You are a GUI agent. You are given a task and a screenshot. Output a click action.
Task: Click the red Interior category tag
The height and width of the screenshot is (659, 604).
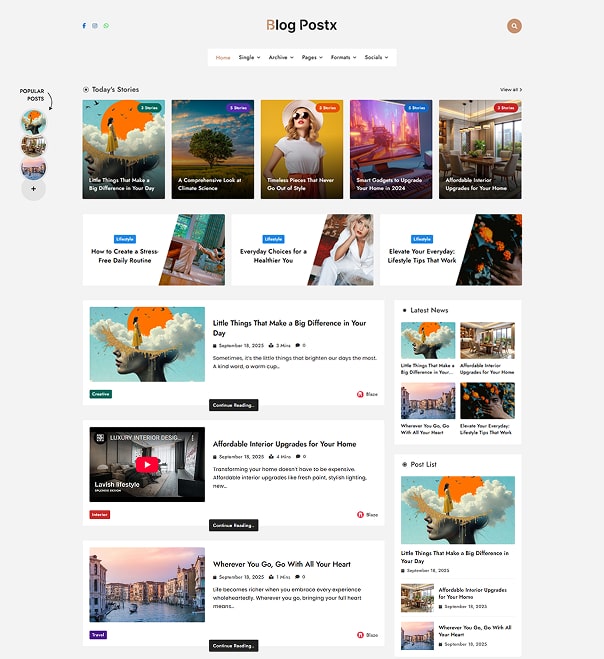tap(100, 514)
